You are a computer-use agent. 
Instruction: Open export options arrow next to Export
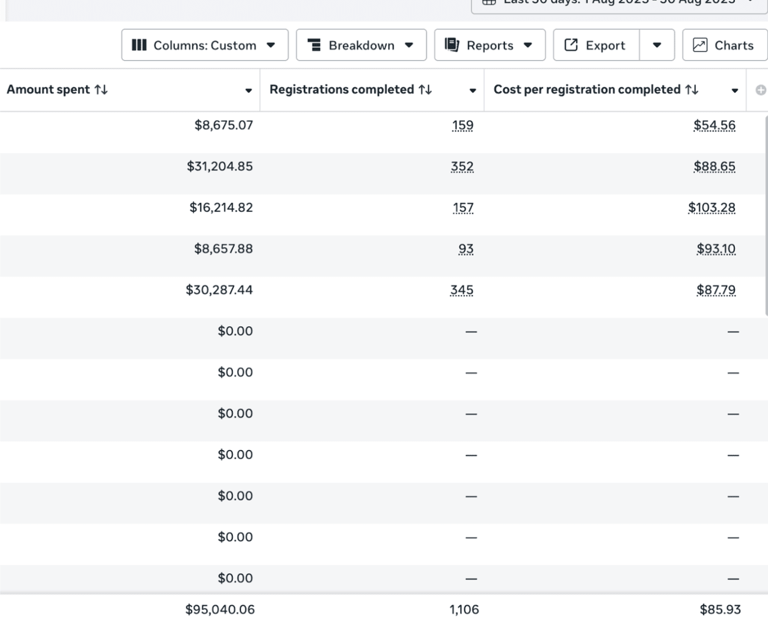pyautogui.click(x=657, y=45)
